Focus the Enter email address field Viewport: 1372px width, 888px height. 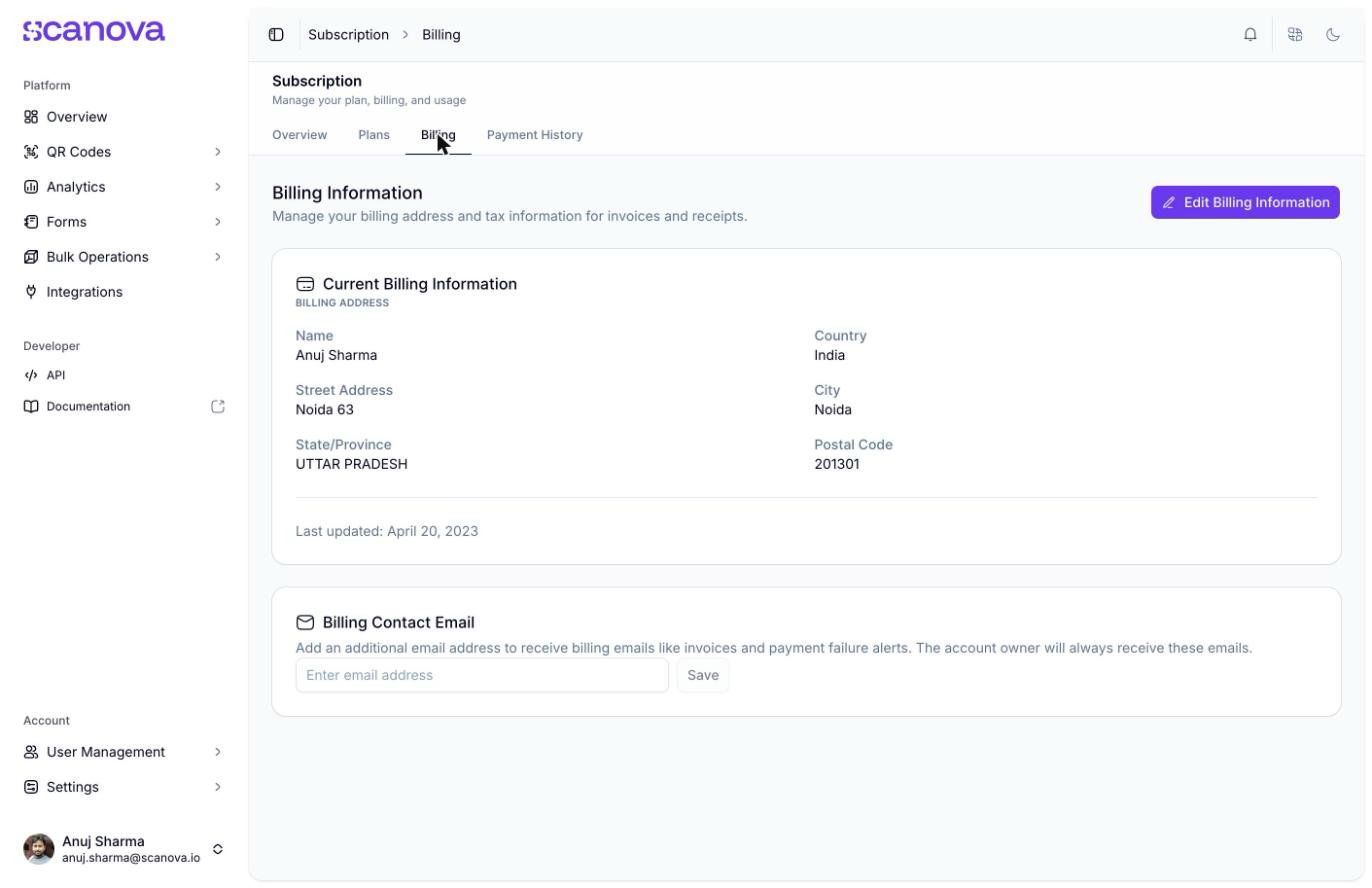[482, 676]
